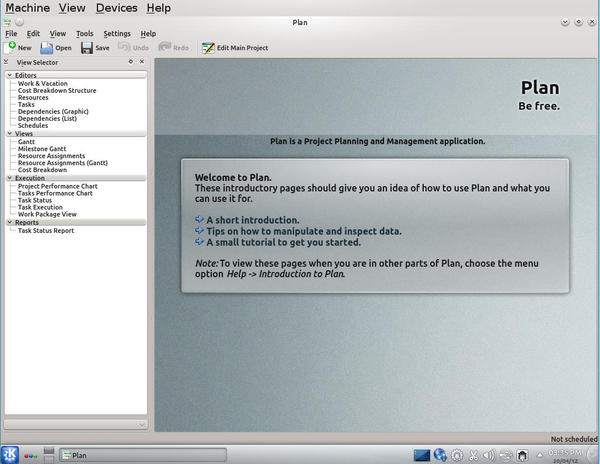
Task: Click the Plan window menu icon in titlebar
Action: 7,22
